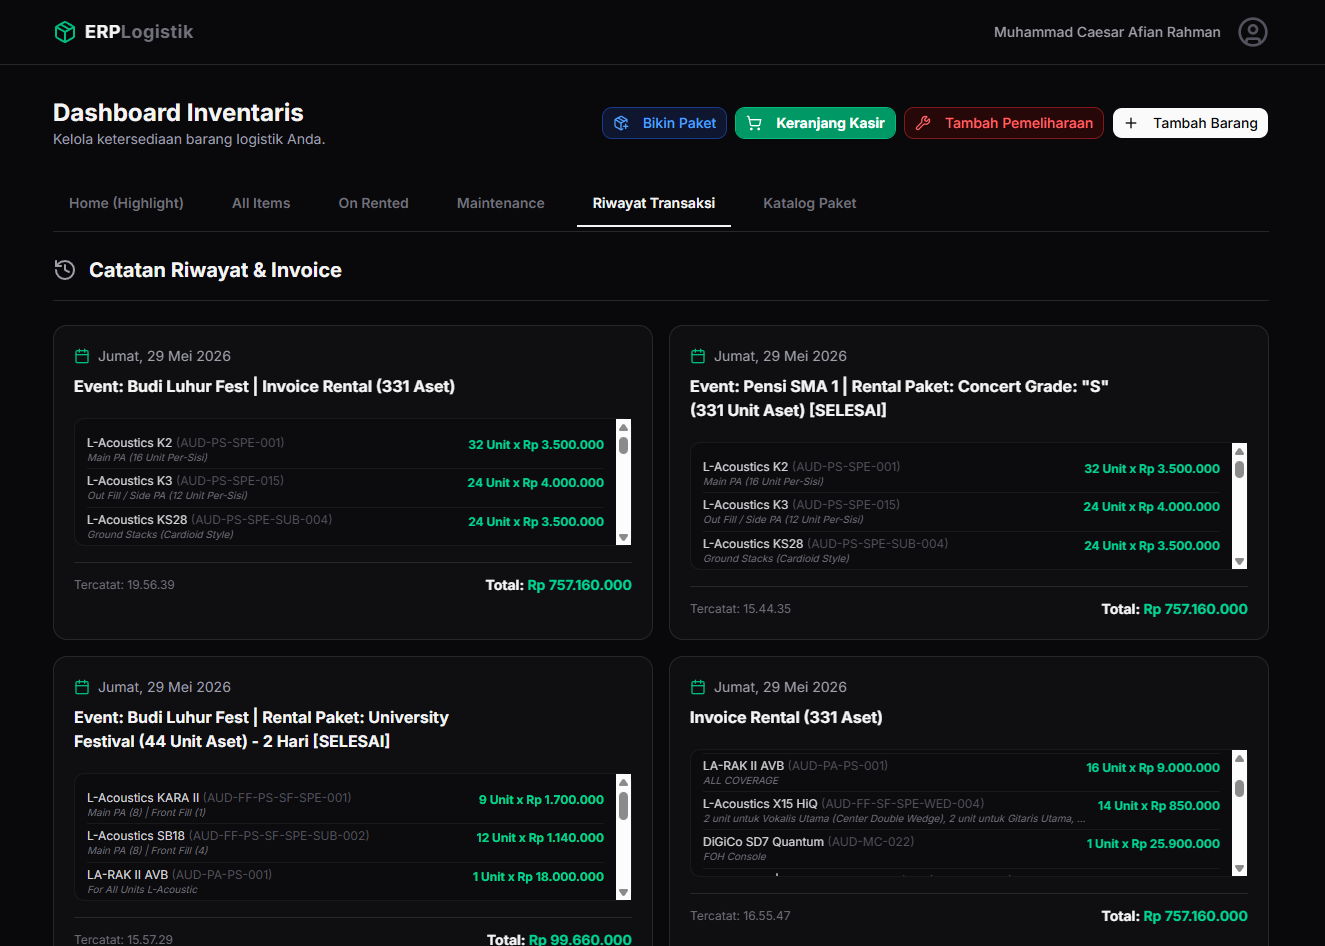
Task: Click Tambah Pemeliharaan button
Action: (1004, 123)
